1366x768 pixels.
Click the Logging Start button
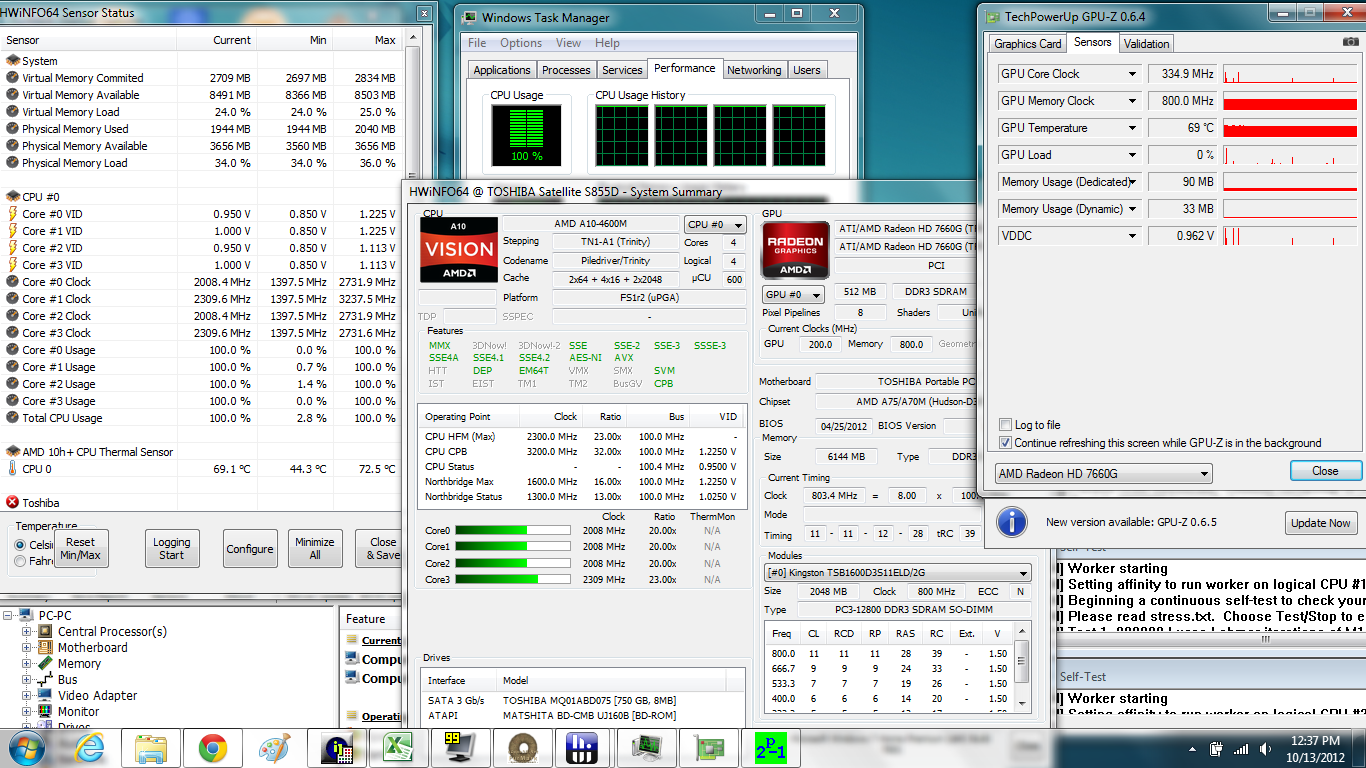click(x=172, y=549)
